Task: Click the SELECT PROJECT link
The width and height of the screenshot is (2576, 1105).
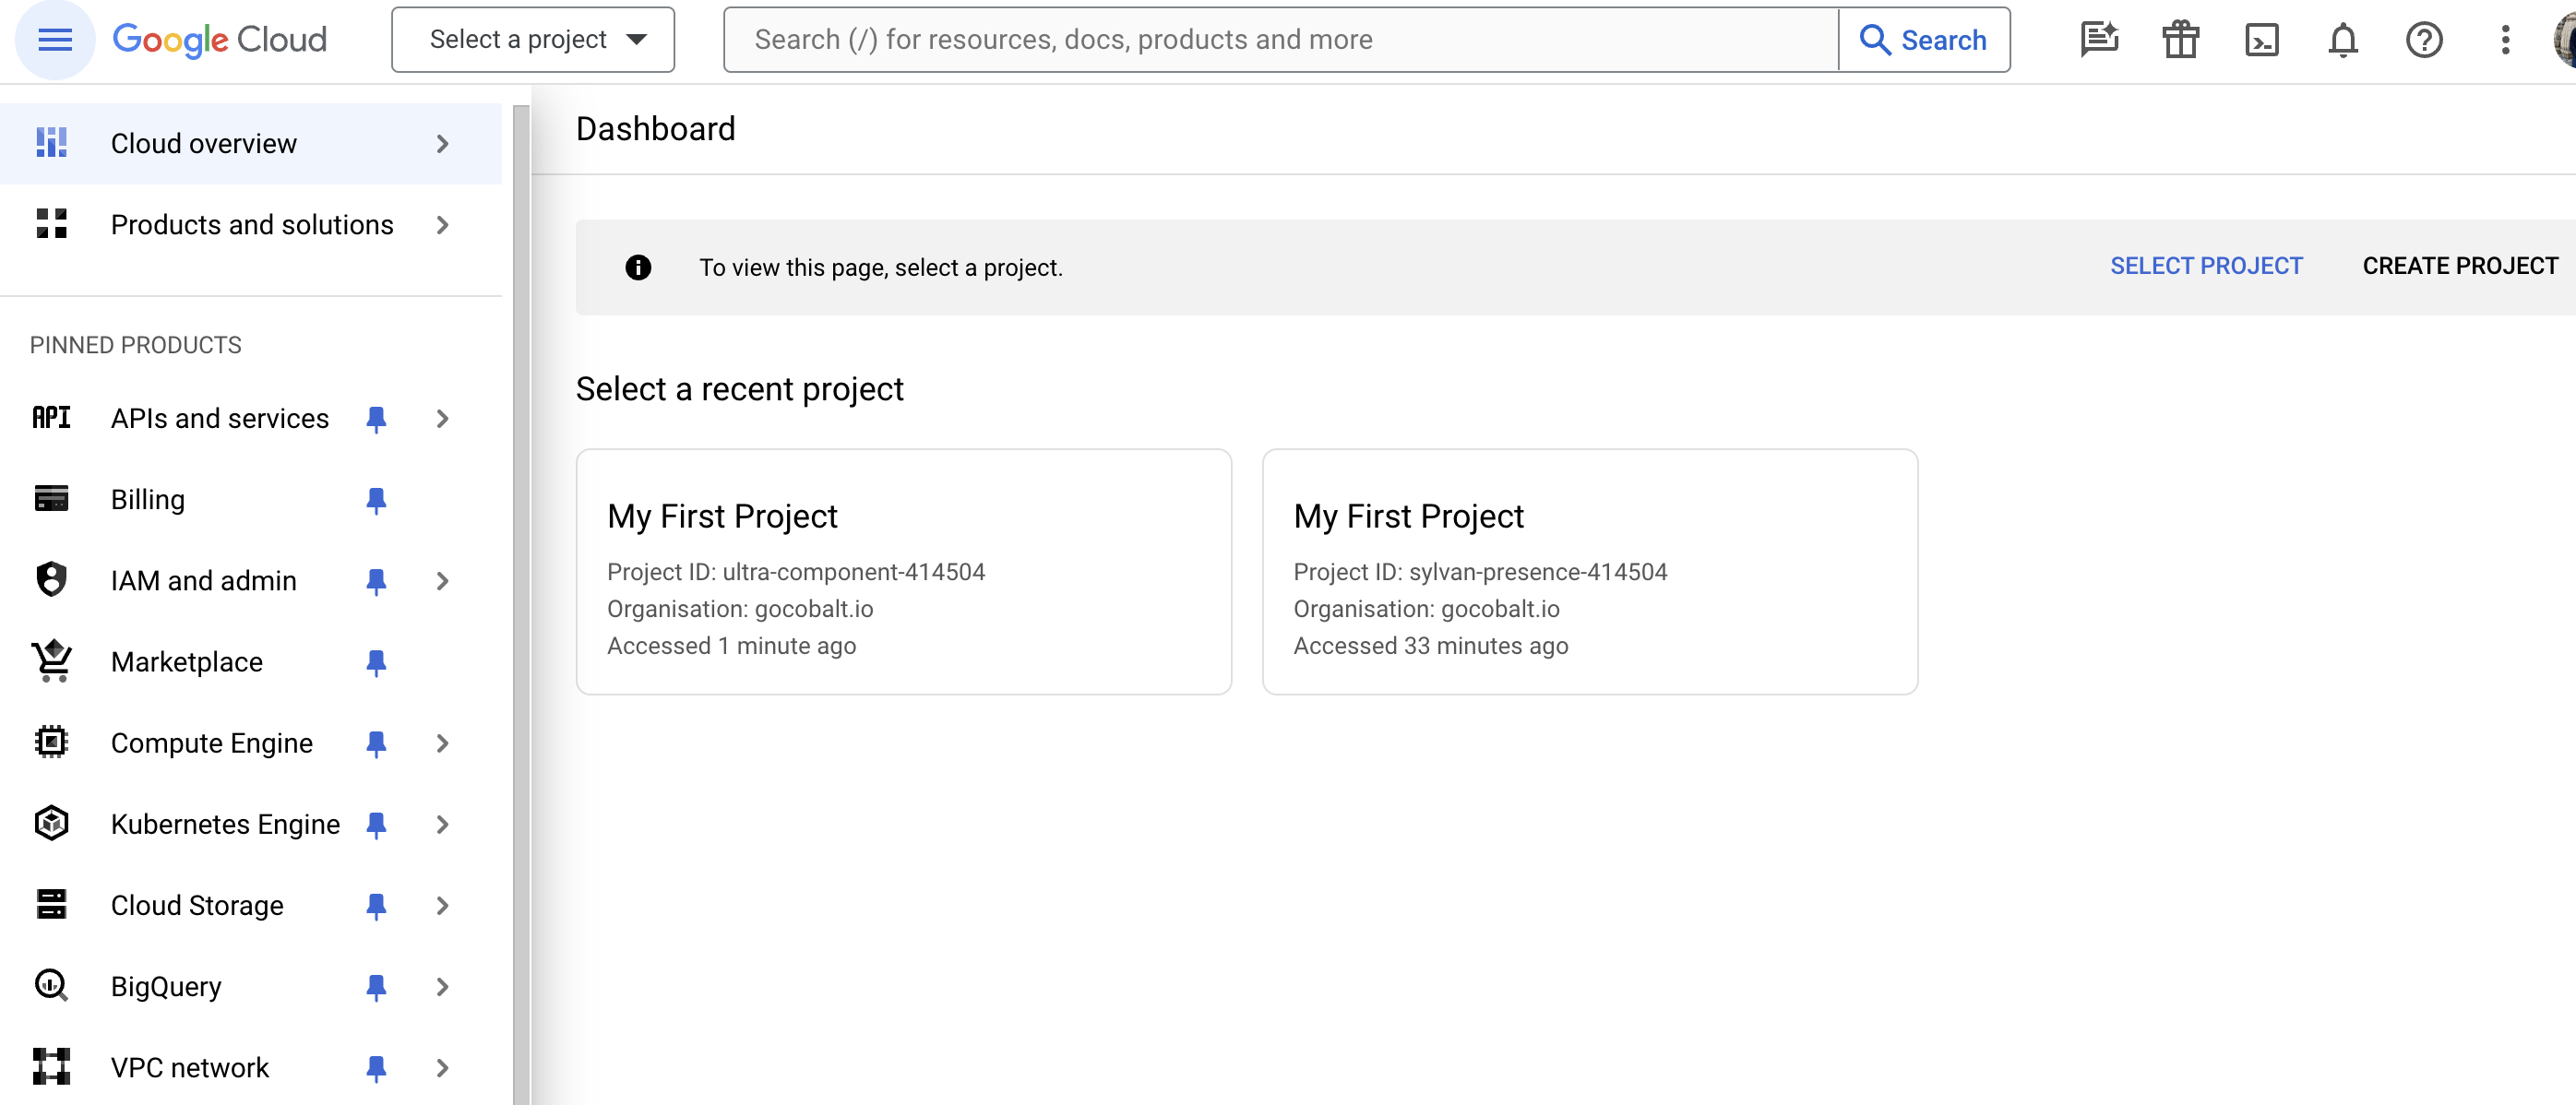Action: (x=2206, y=266)
